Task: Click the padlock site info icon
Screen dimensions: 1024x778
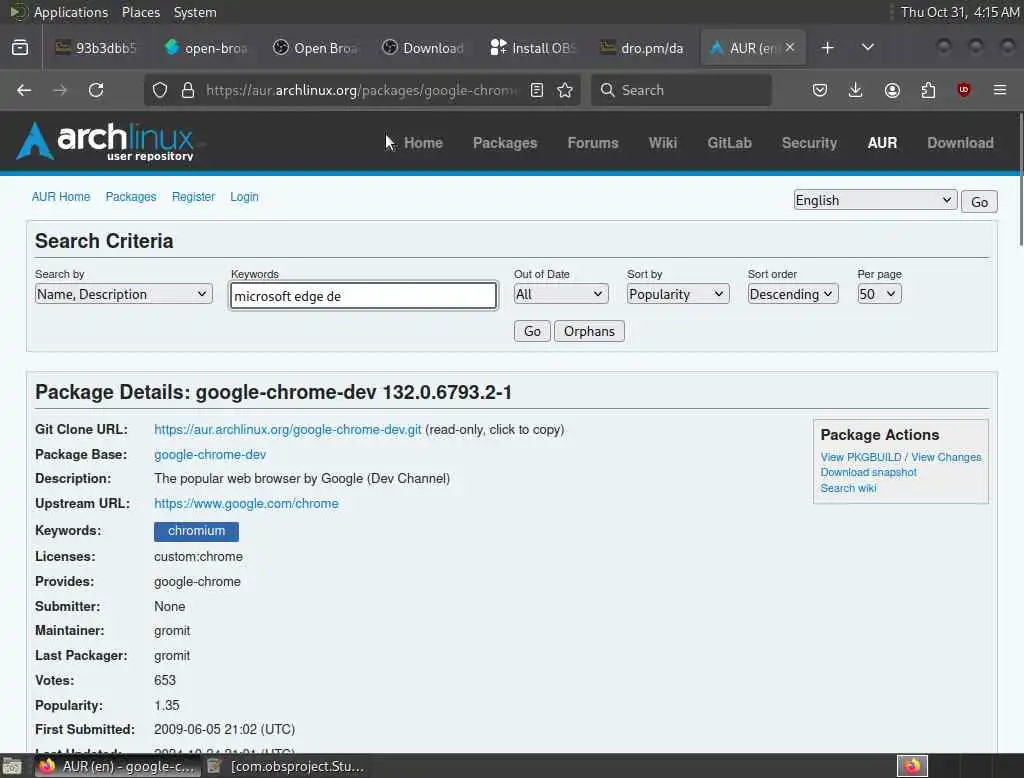Action: click(188, 90)
